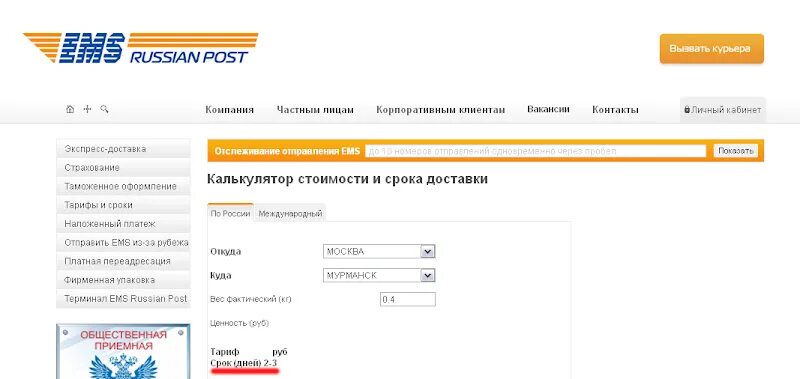
Task: Call a courier with Вызвать курьера
Action: pyautogui.click(x=712, y=49)
